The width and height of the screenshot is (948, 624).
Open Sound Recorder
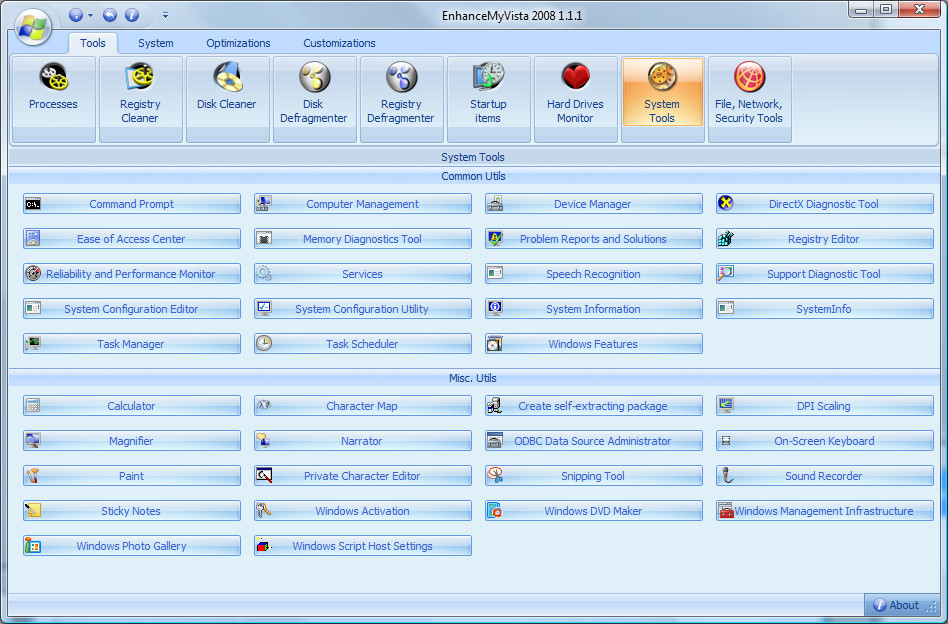[825, 476]
